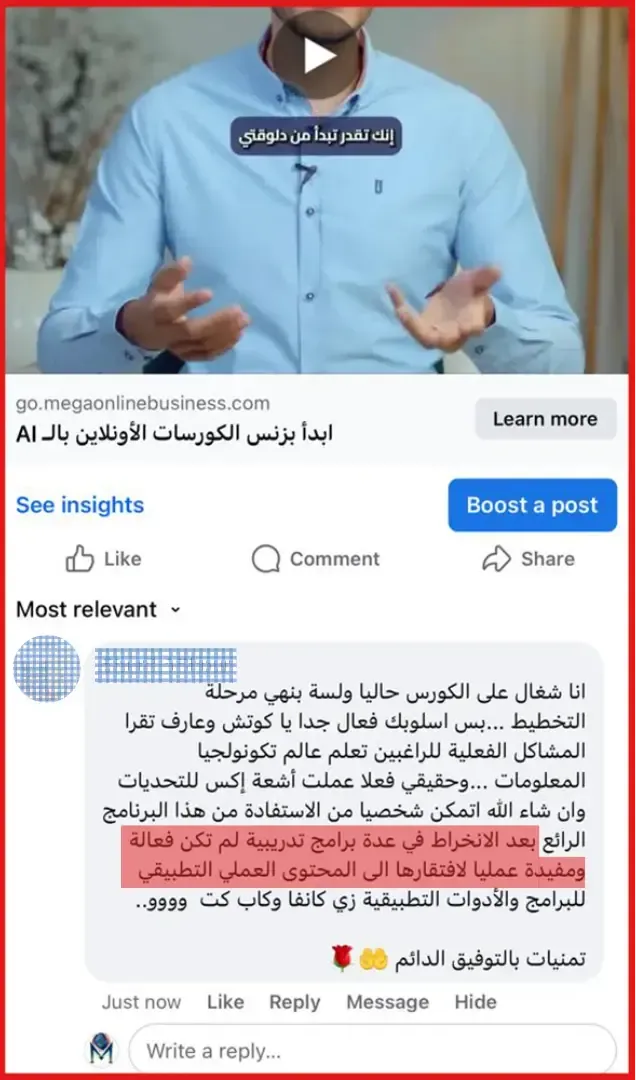Click the blurred commenter name
Viewport: 640px width, 1080px height.
(x=165, y=665)
